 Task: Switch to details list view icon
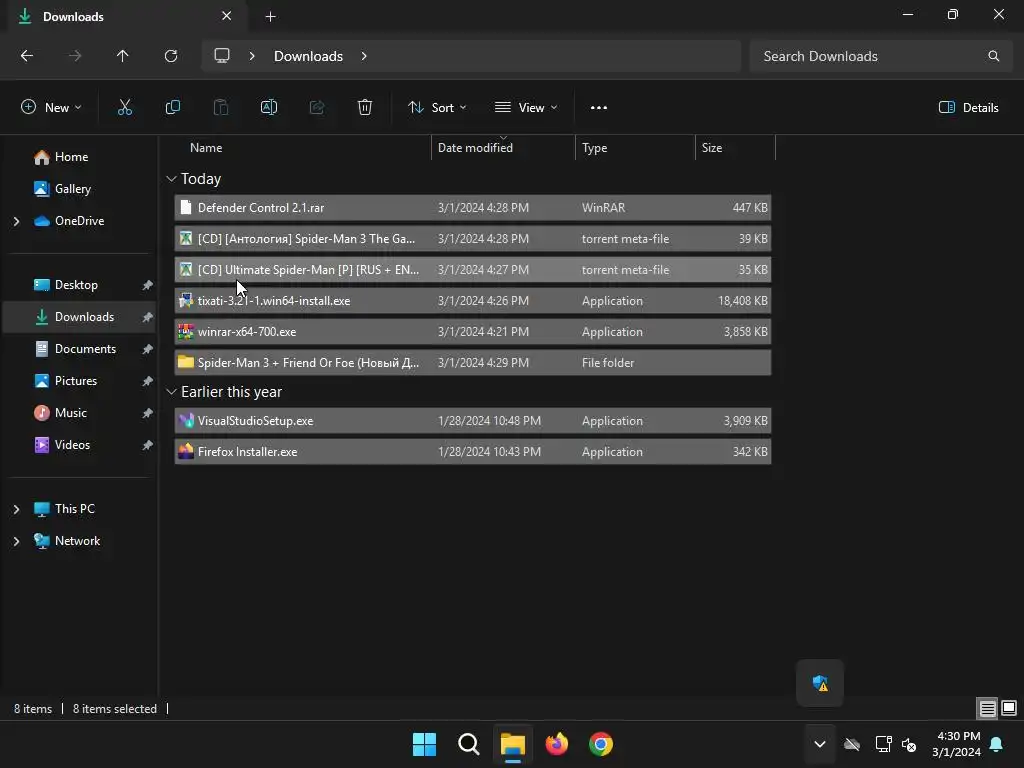(x=987, y=708)
